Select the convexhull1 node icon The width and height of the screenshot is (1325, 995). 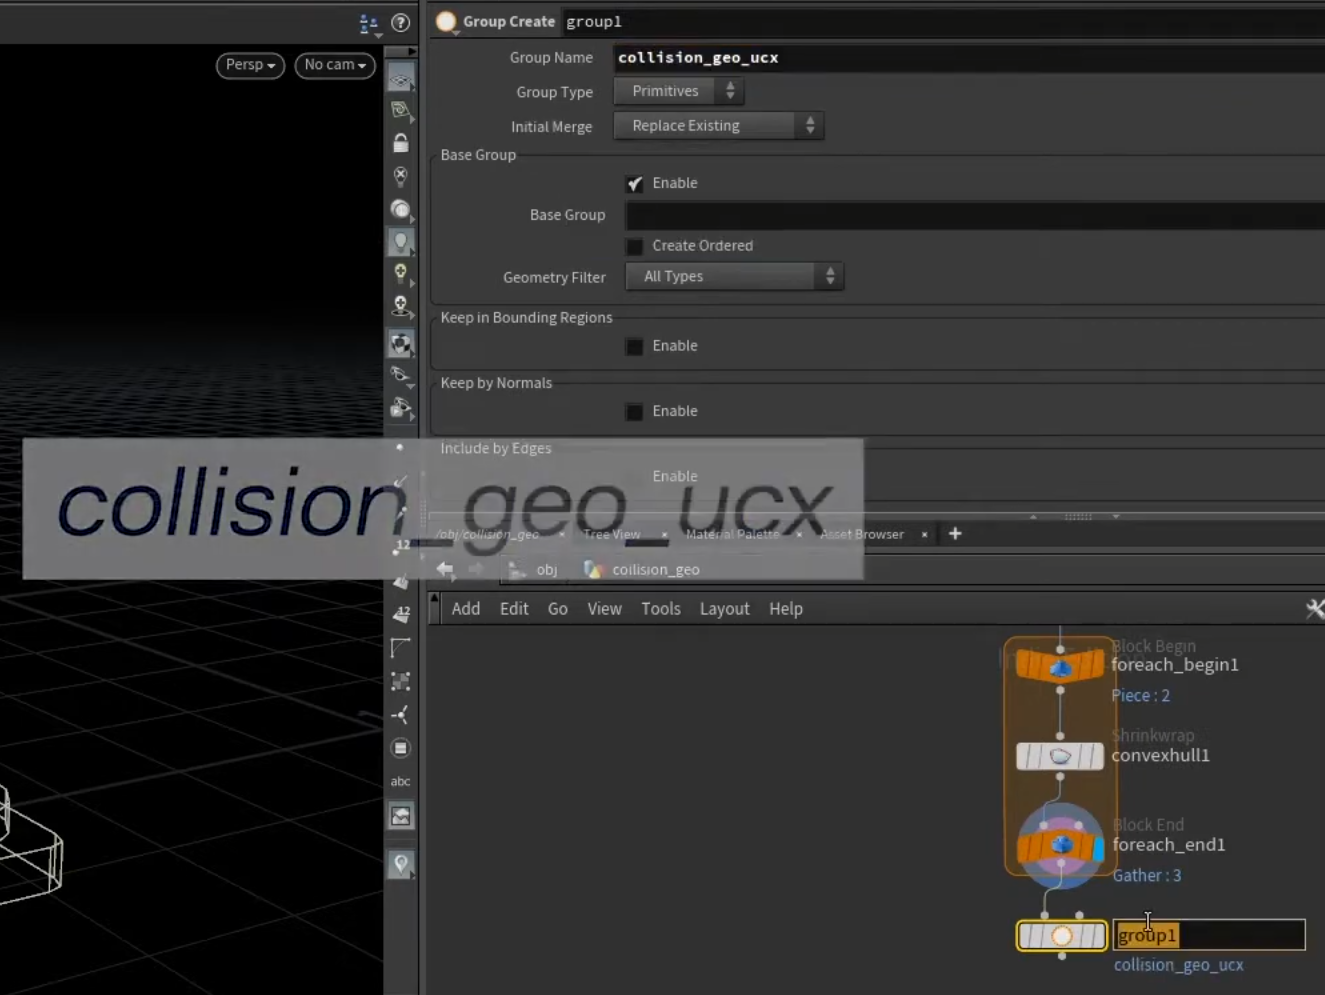1060,756
